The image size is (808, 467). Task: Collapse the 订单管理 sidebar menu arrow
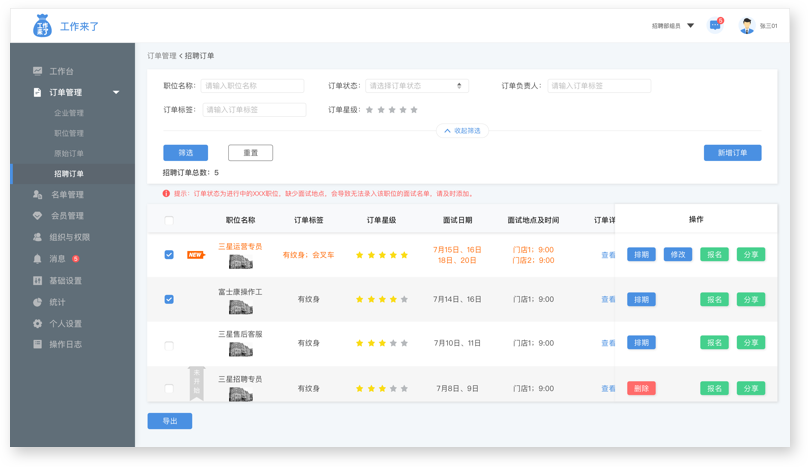[x=116, y=92]
